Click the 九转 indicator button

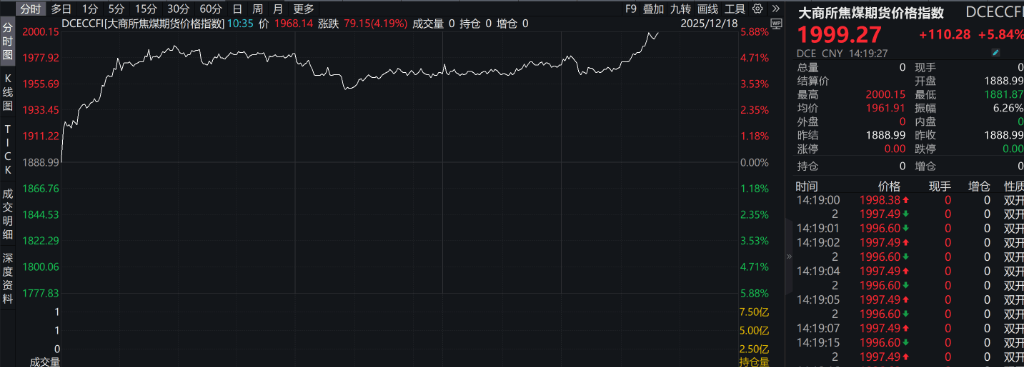(680, 9)
